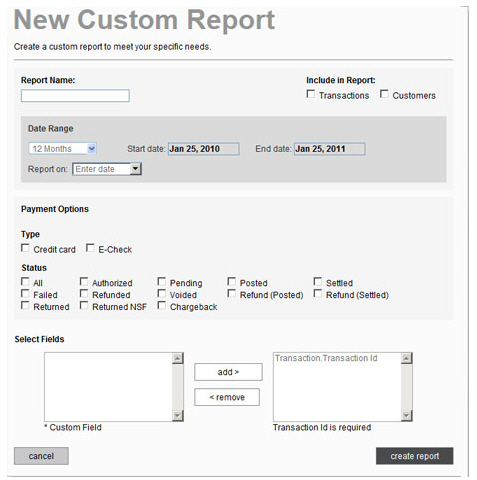
Task: Check the Customers checkbox
Action: tap(384, 94)
